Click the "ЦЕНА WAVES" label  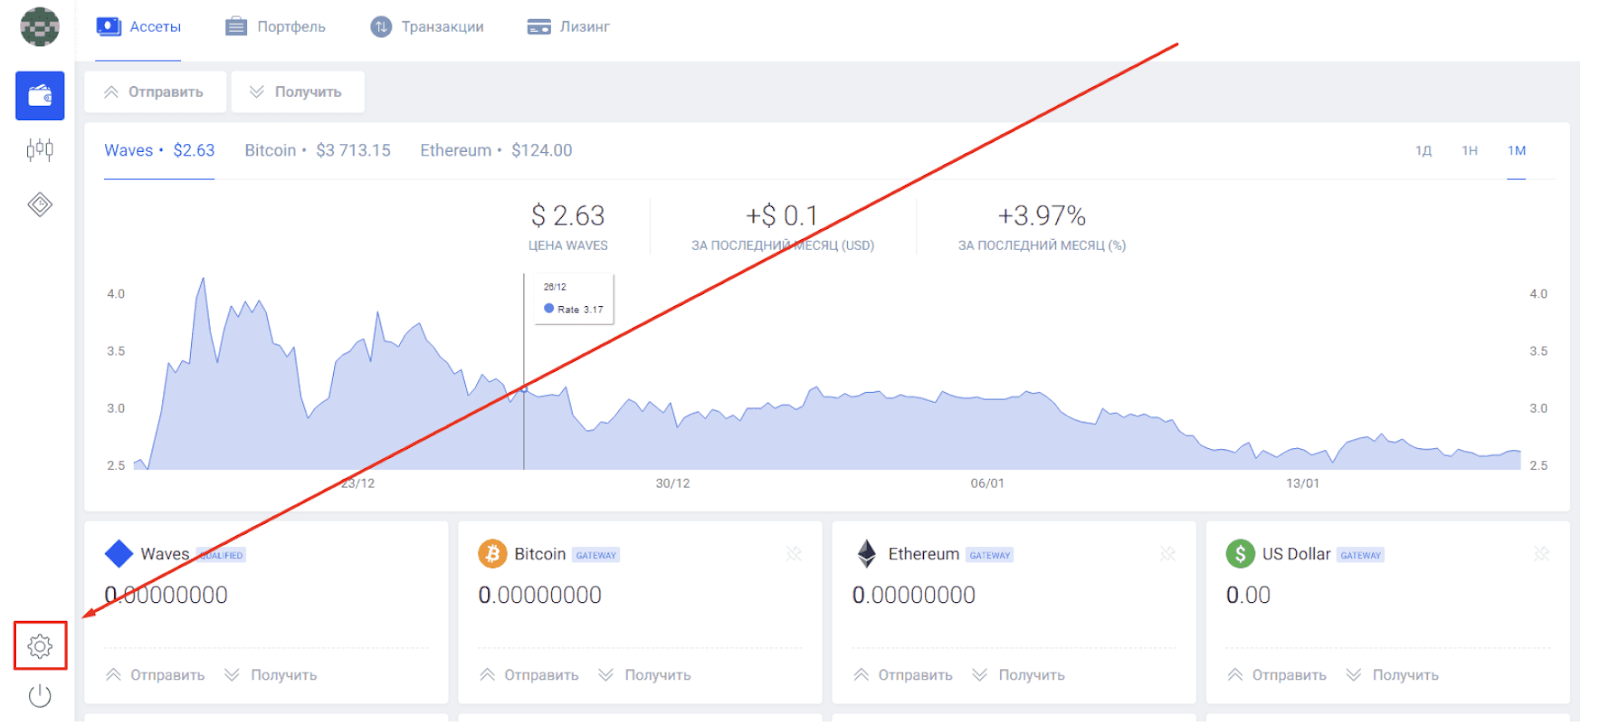click(x=568, y=246)
